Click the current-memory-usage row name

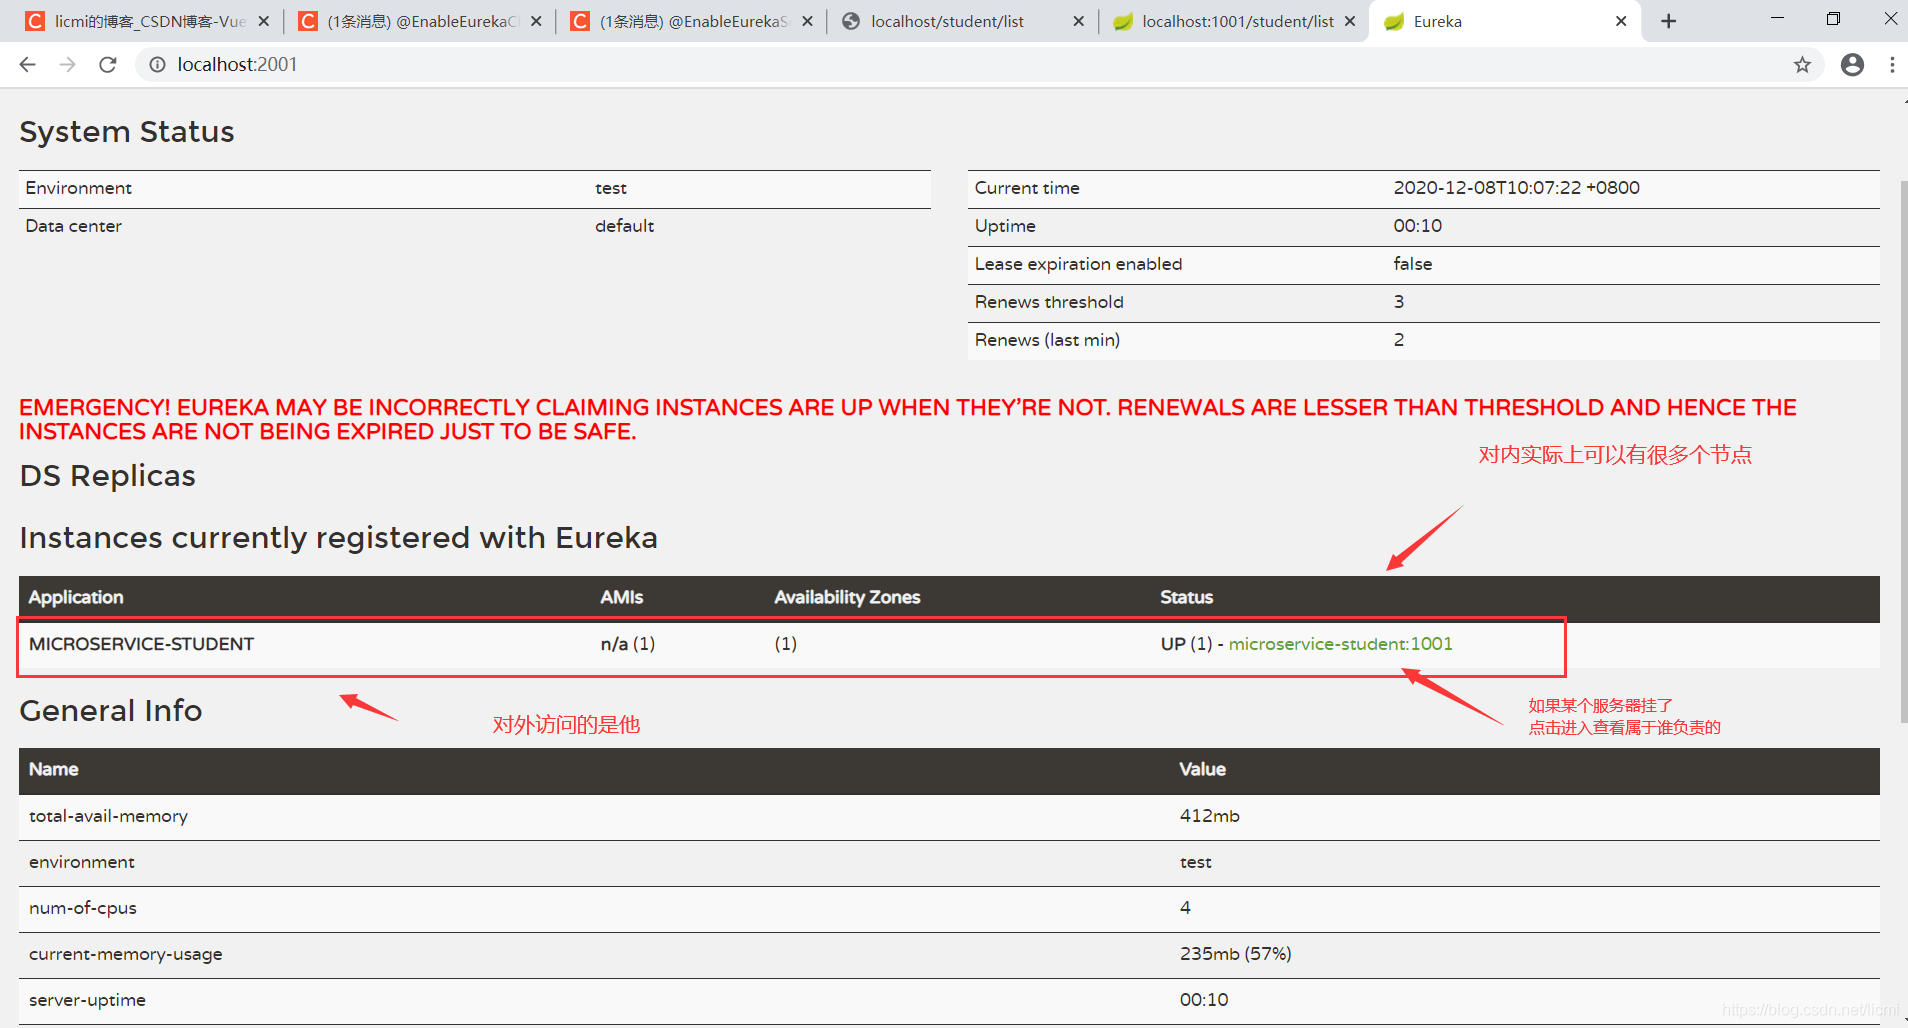pyautogui.click(x=125, y=954)
